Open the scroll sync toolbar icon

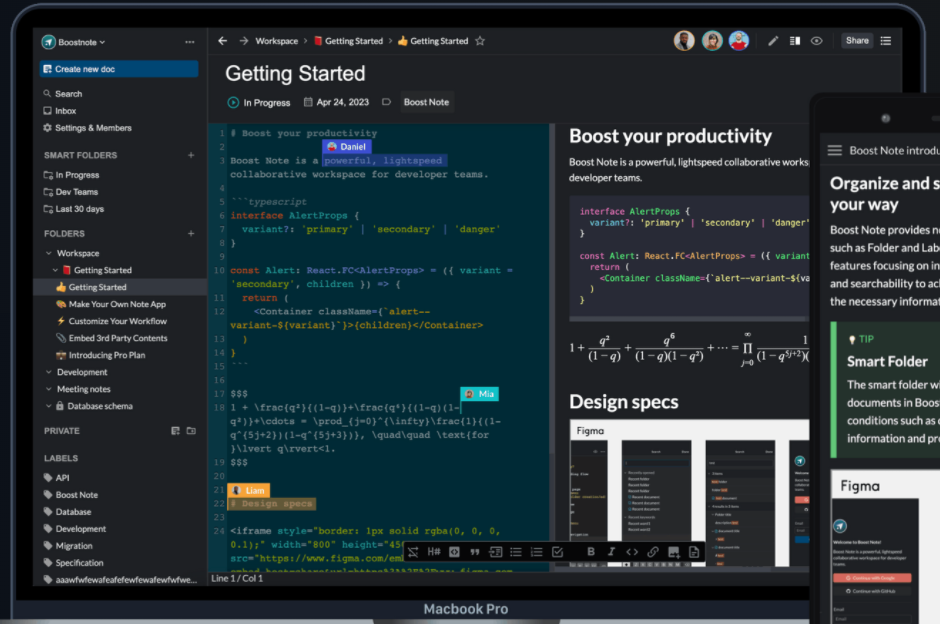[413, 552]
